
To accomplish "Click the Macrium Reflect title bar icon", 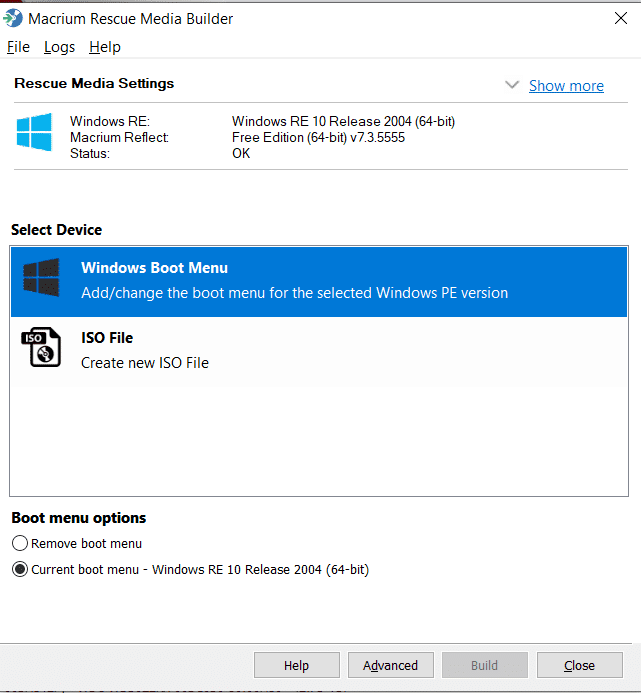I will pos(13,19).
